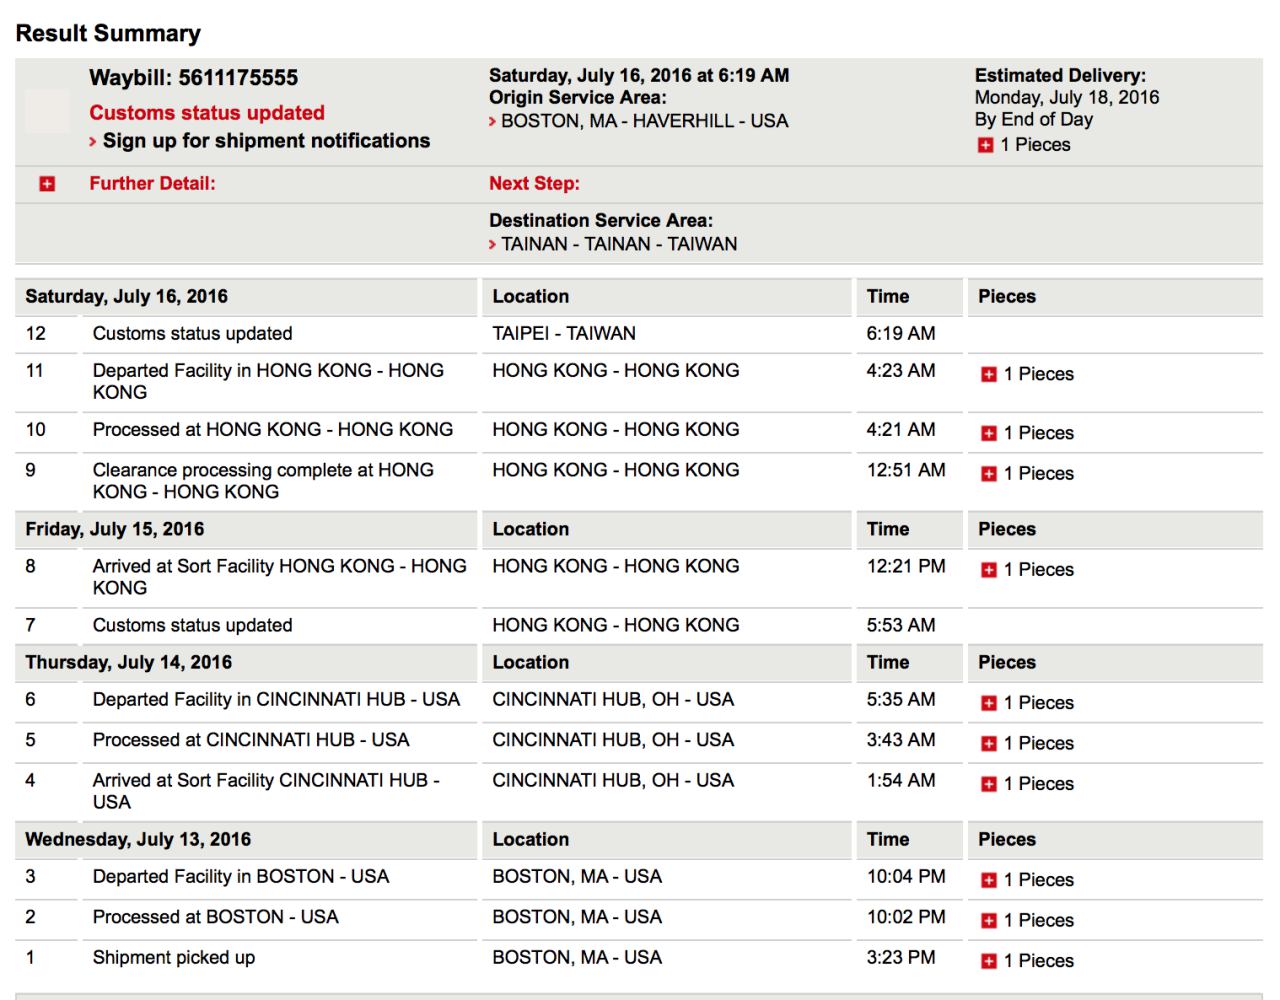Expand the Further Detail plus icon
The height and width of the screenshot is (1000, 1280).
click(x=47, y=184)
